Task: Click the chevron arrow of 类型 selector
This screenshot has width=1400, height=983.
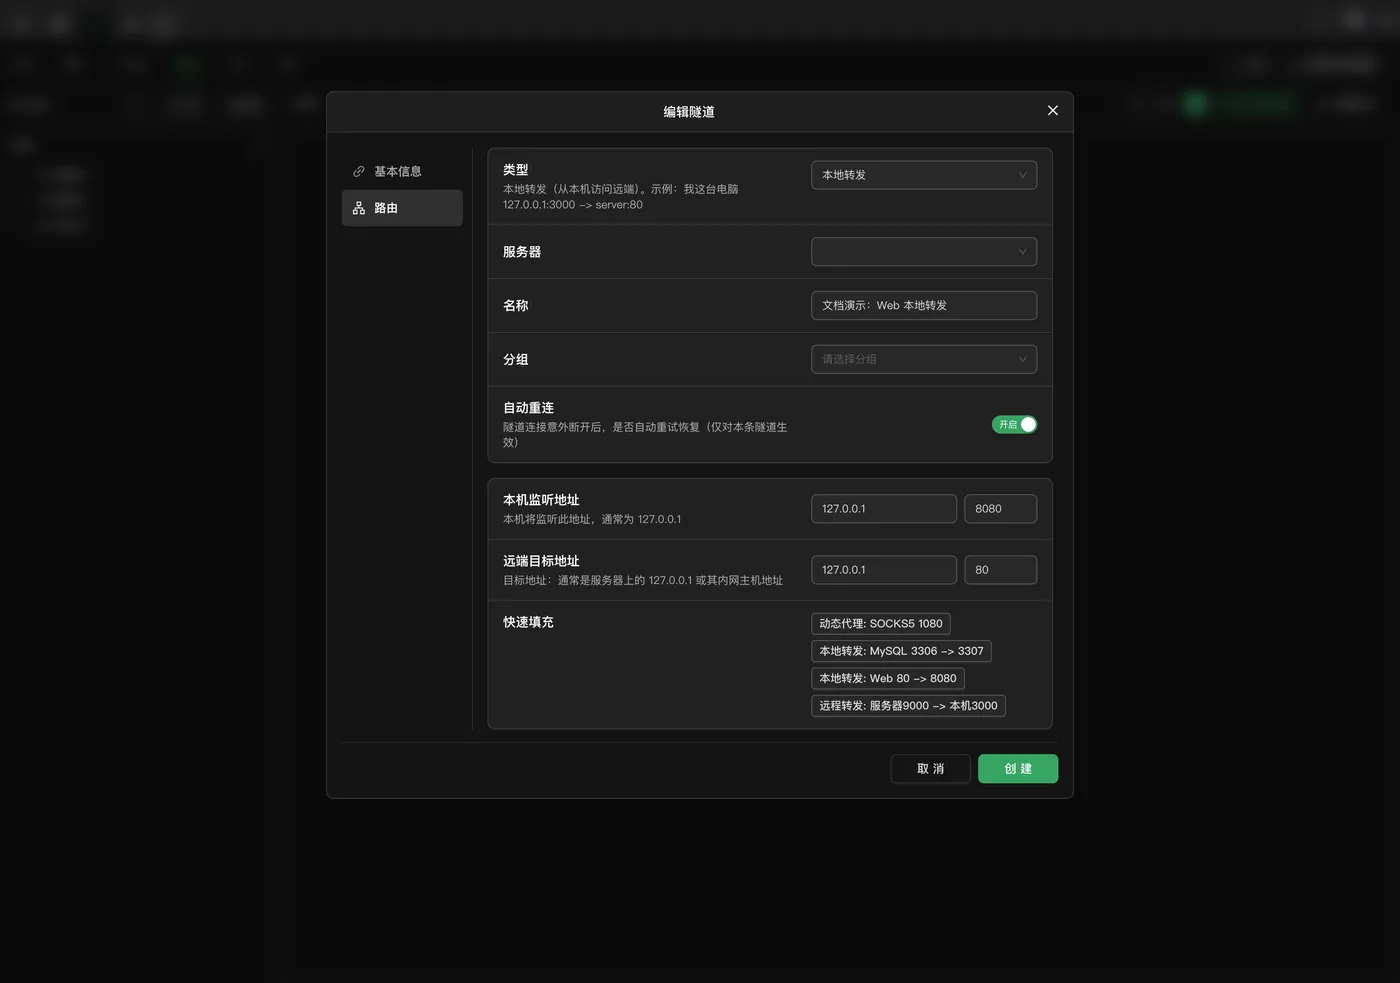Action: (x=1022, y=175)
